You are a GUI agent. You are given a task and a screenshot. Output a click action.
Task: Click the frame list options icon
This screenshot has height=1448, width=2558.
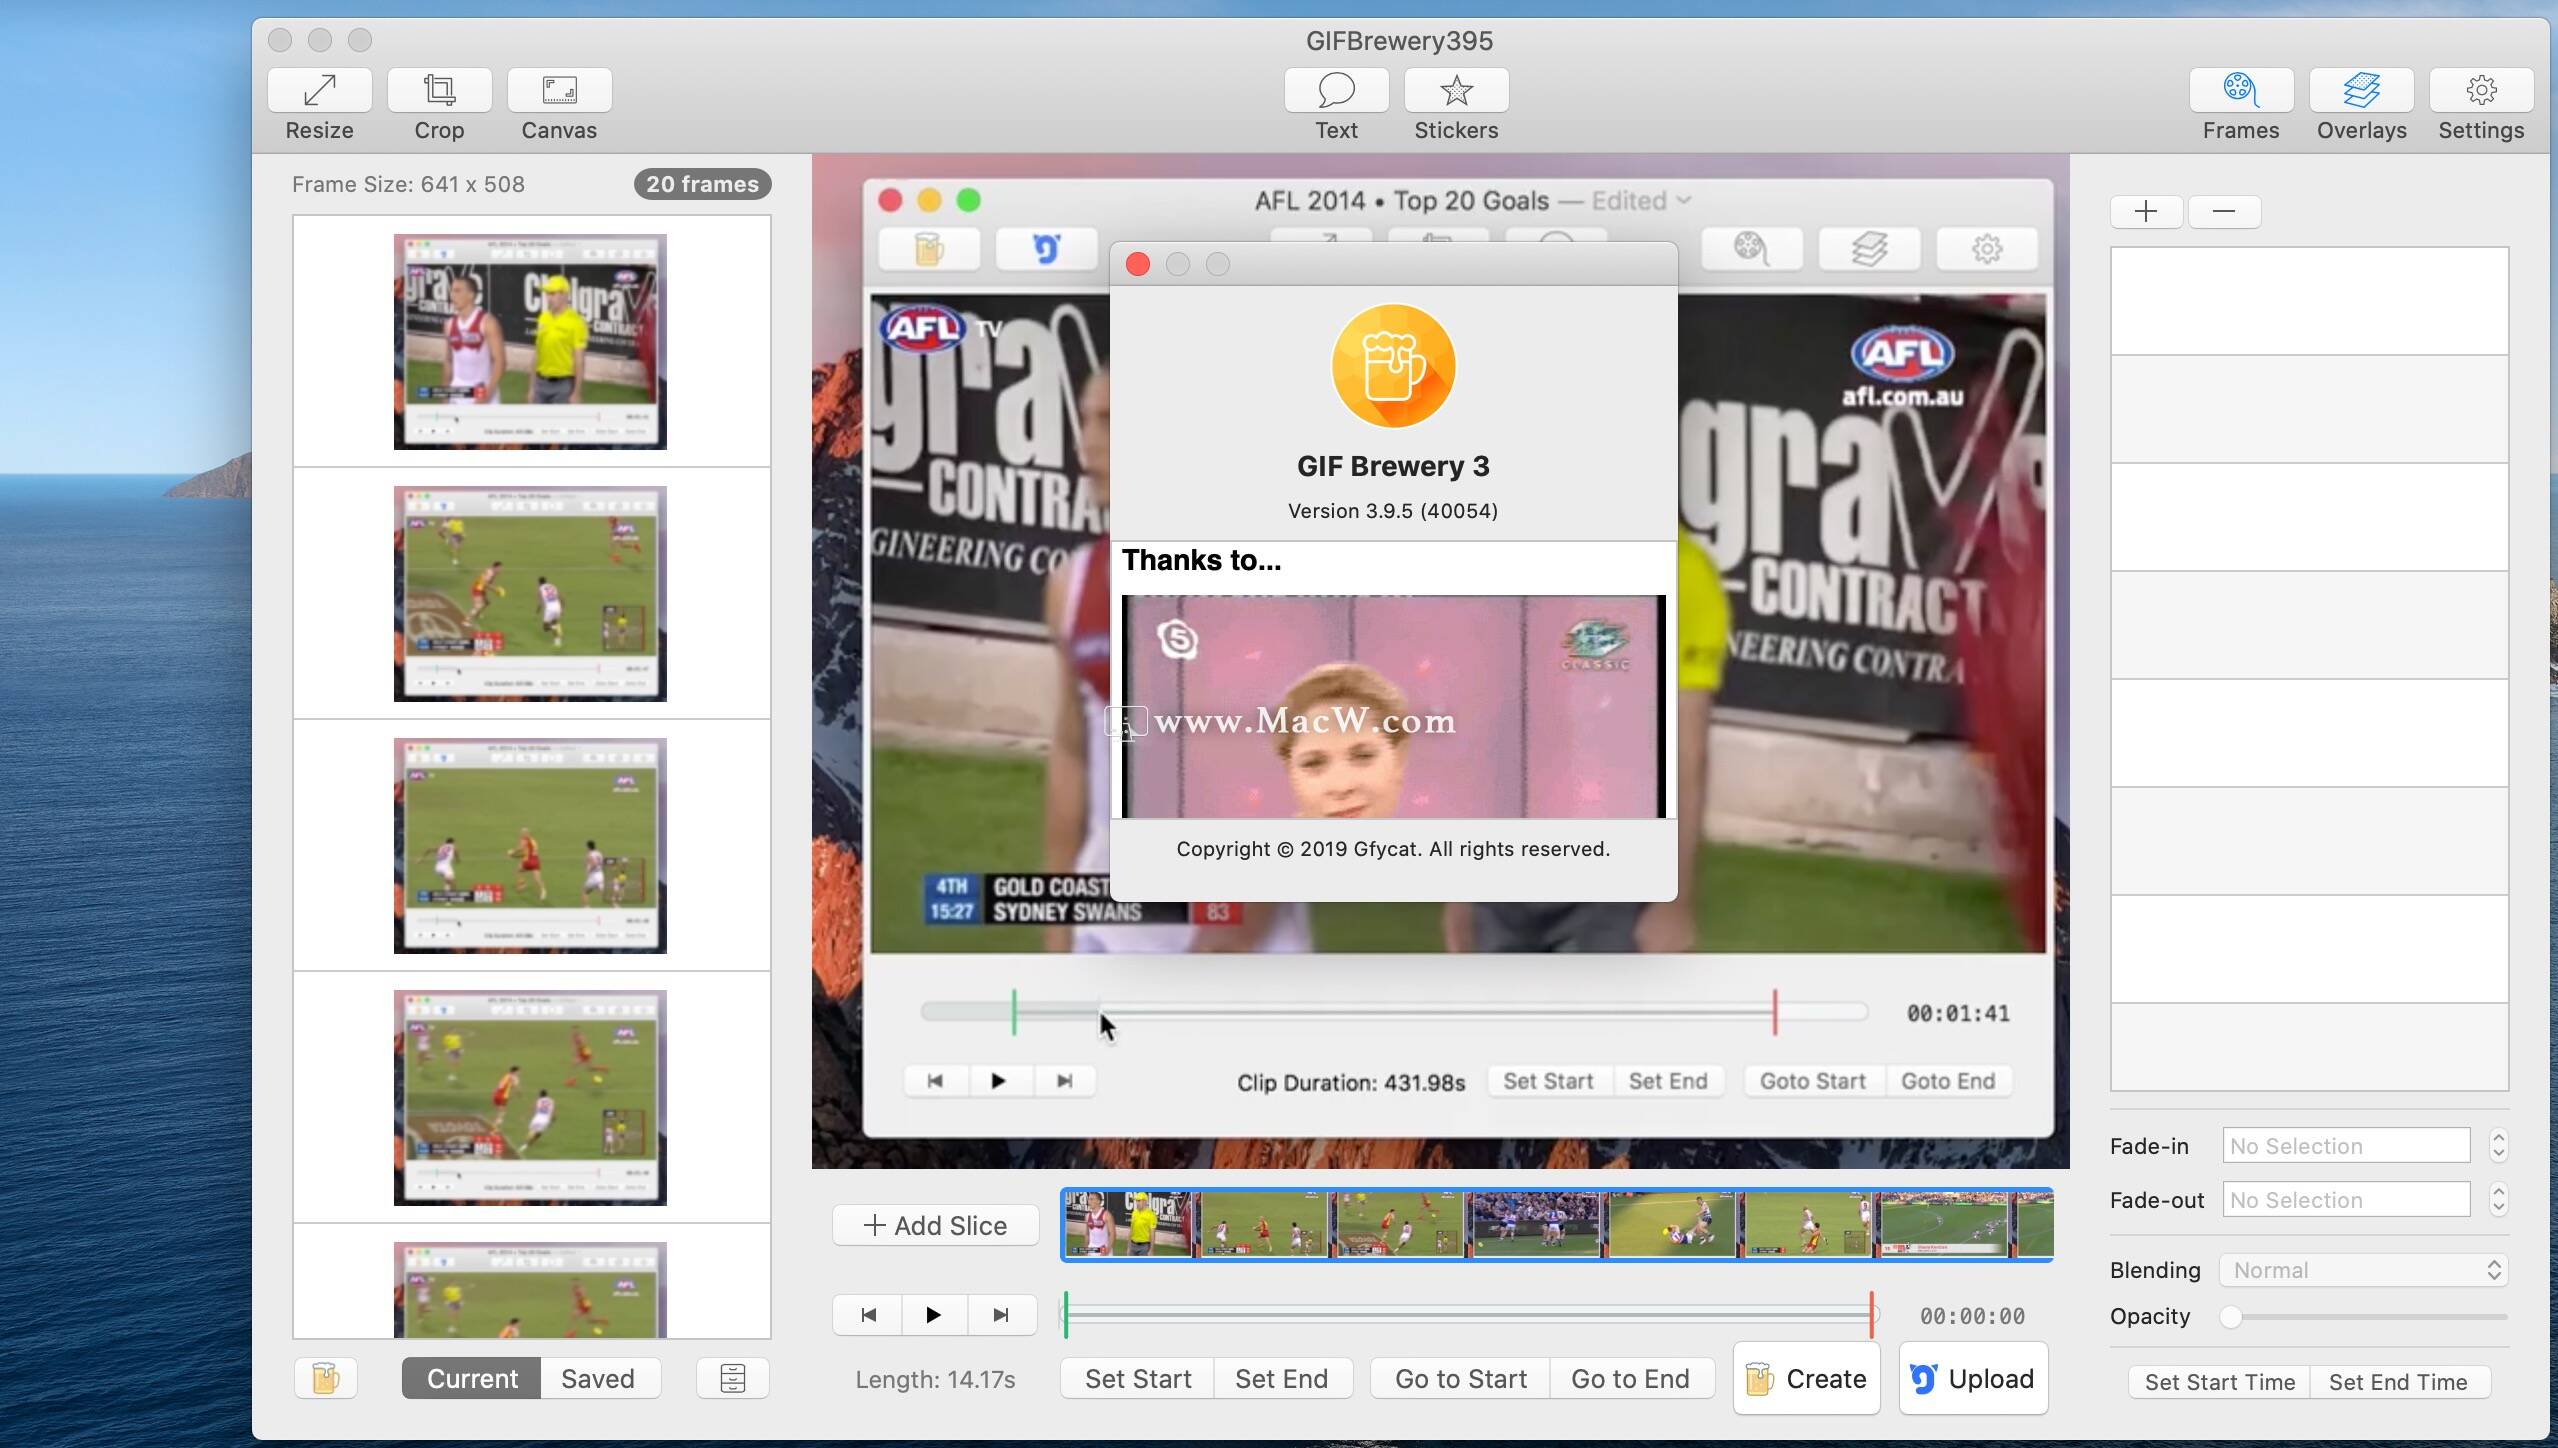732,1378
